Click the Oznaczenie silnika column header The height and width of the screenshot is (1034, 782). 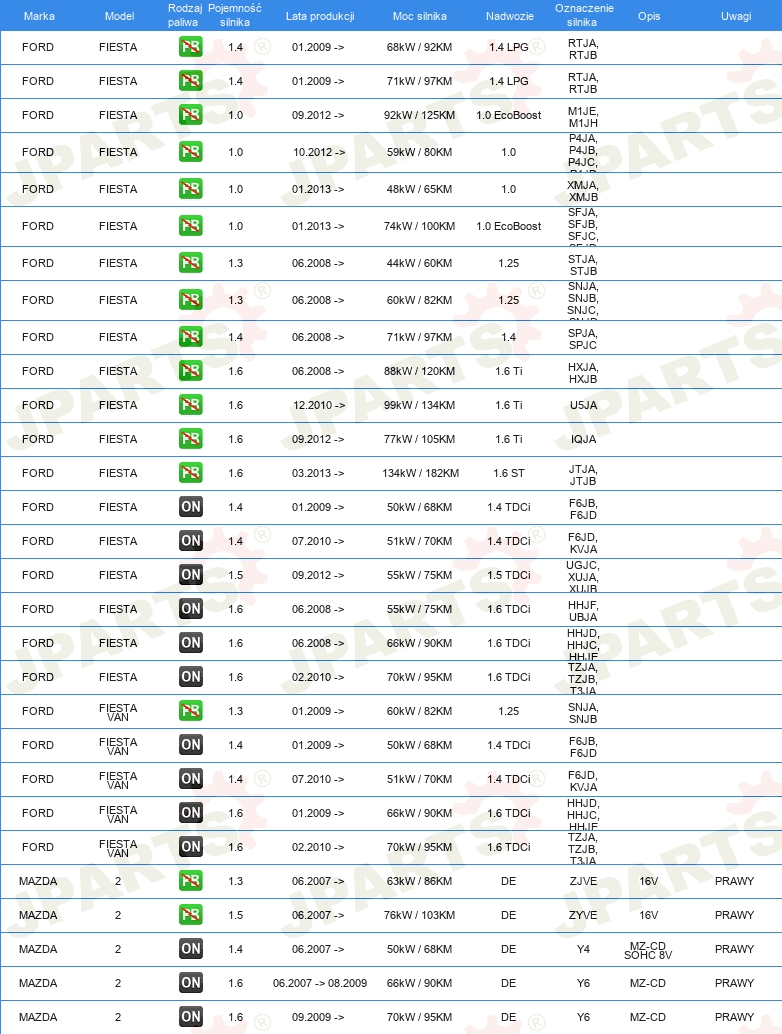coord(584,15)
